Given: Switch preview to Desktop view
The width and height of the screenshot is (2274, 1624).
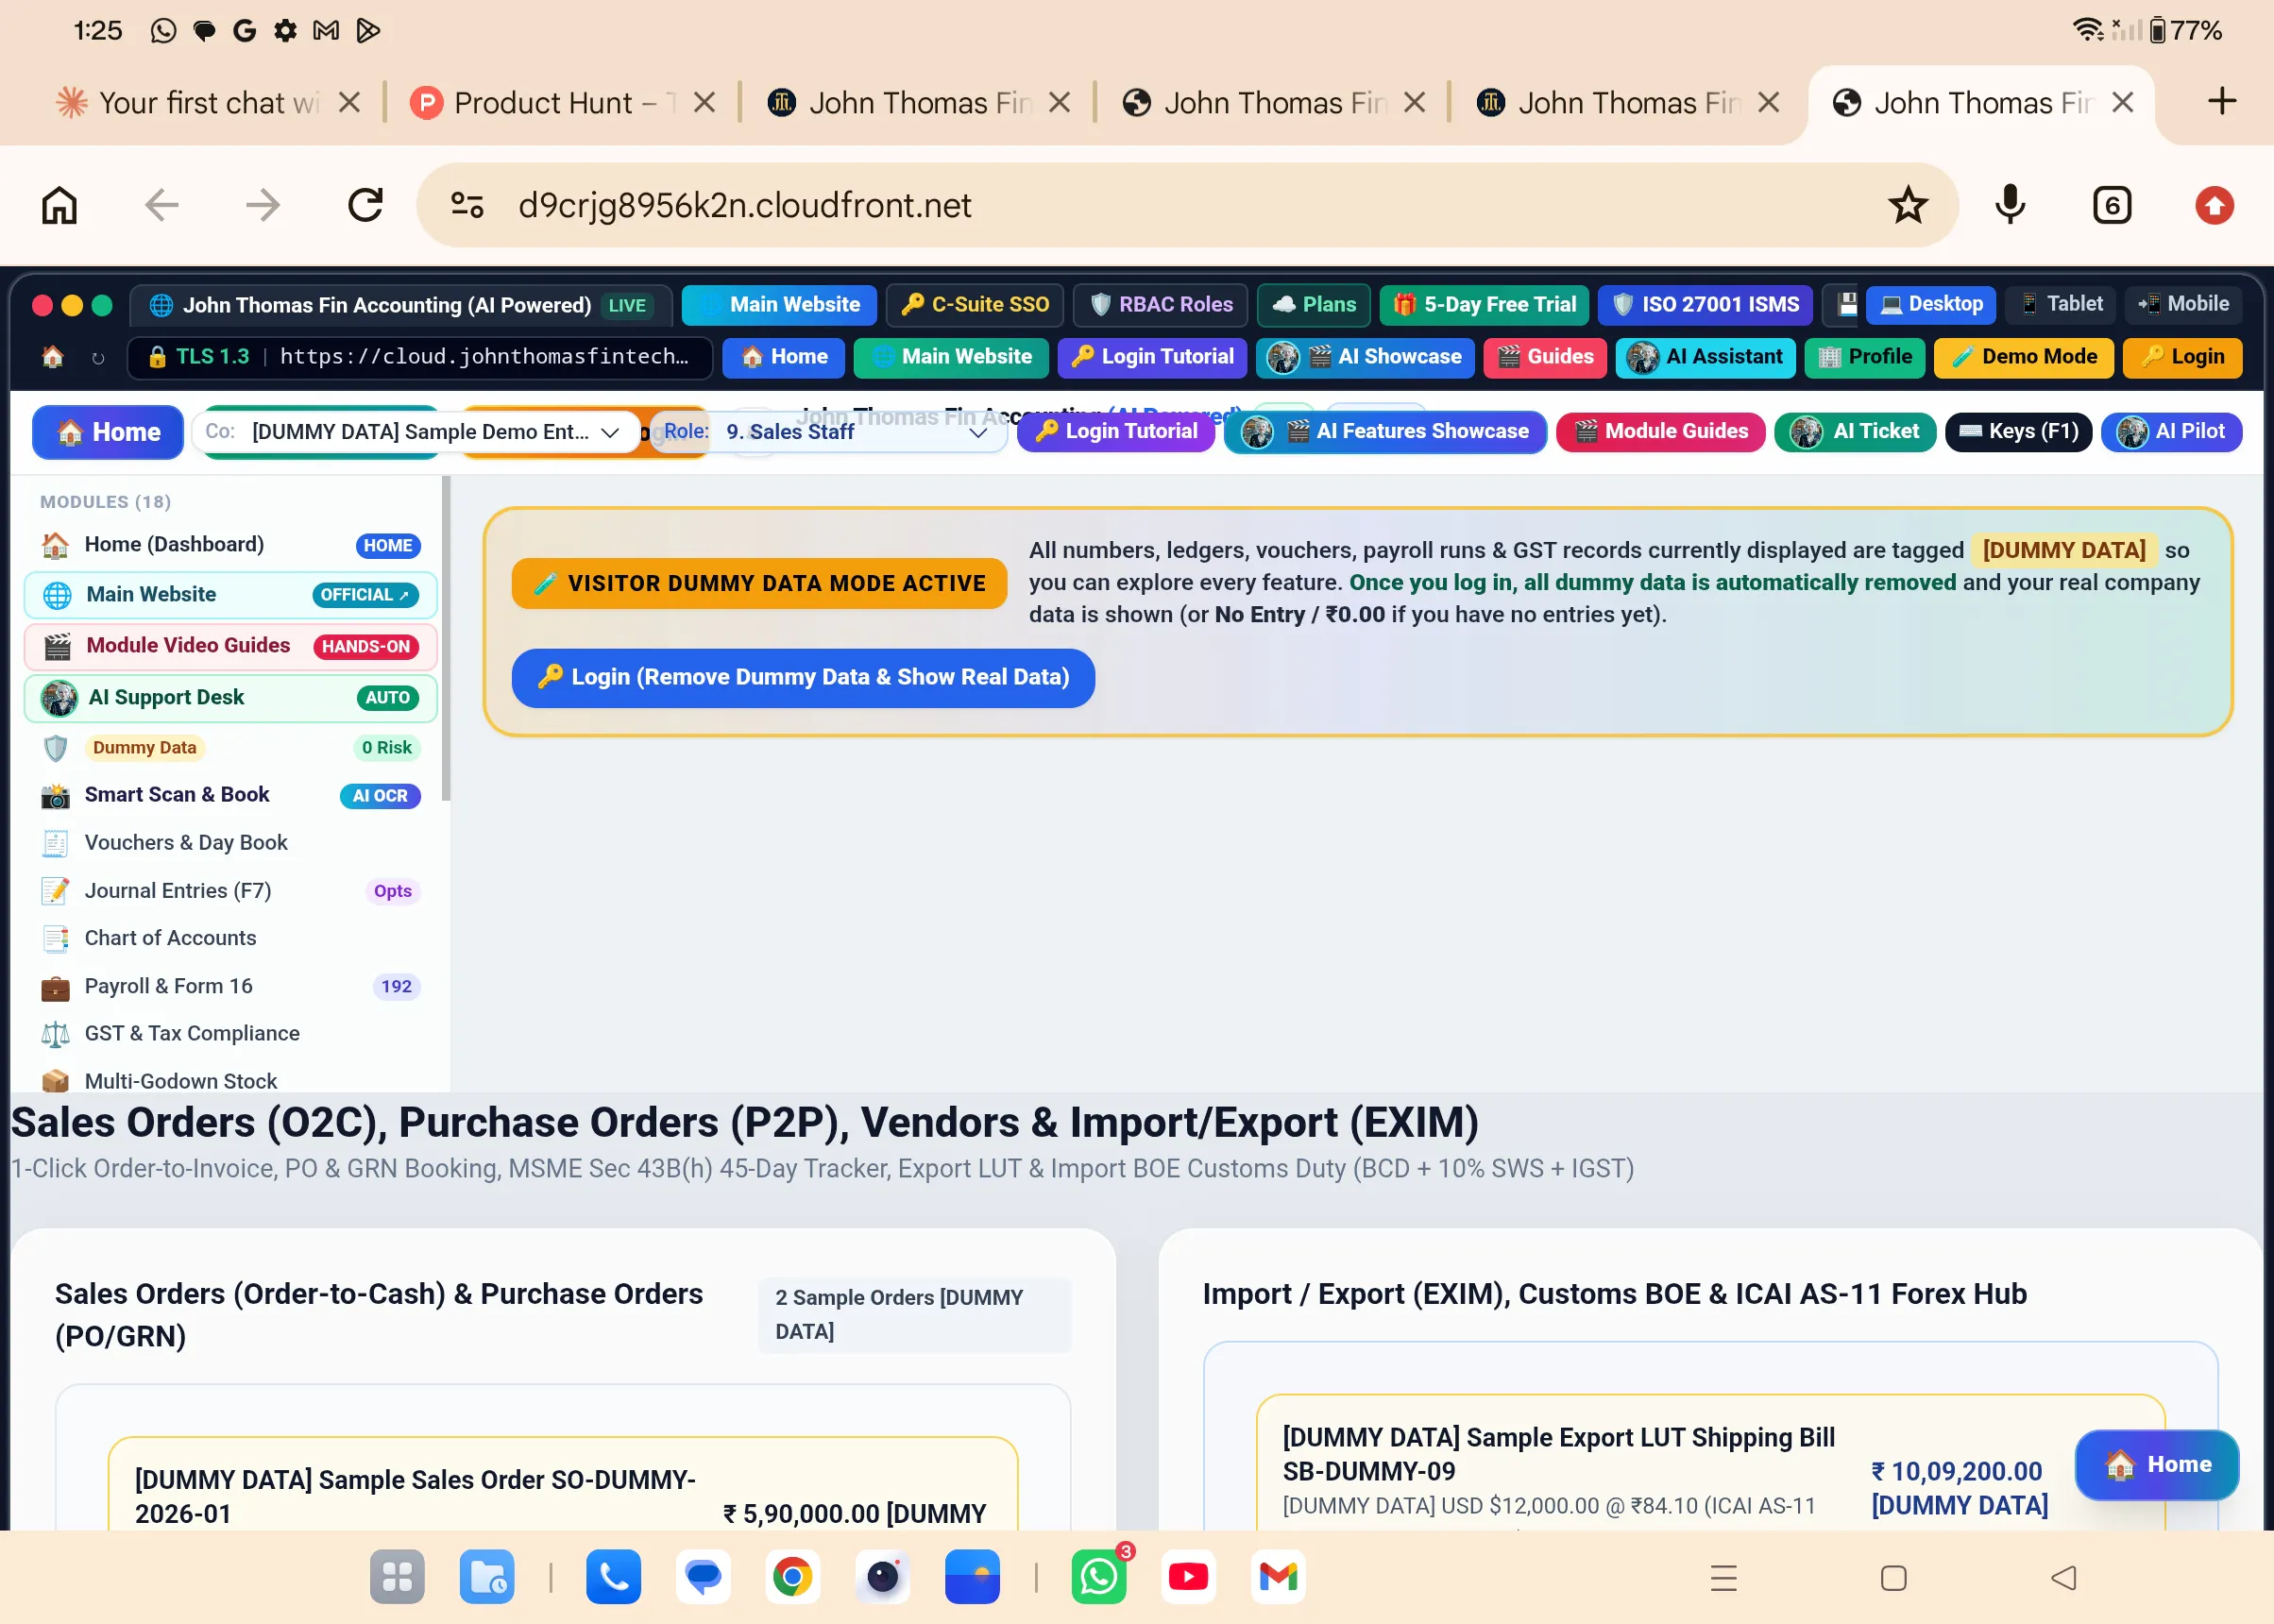Looking at the screenshot, I should [x=1931, y=304].
